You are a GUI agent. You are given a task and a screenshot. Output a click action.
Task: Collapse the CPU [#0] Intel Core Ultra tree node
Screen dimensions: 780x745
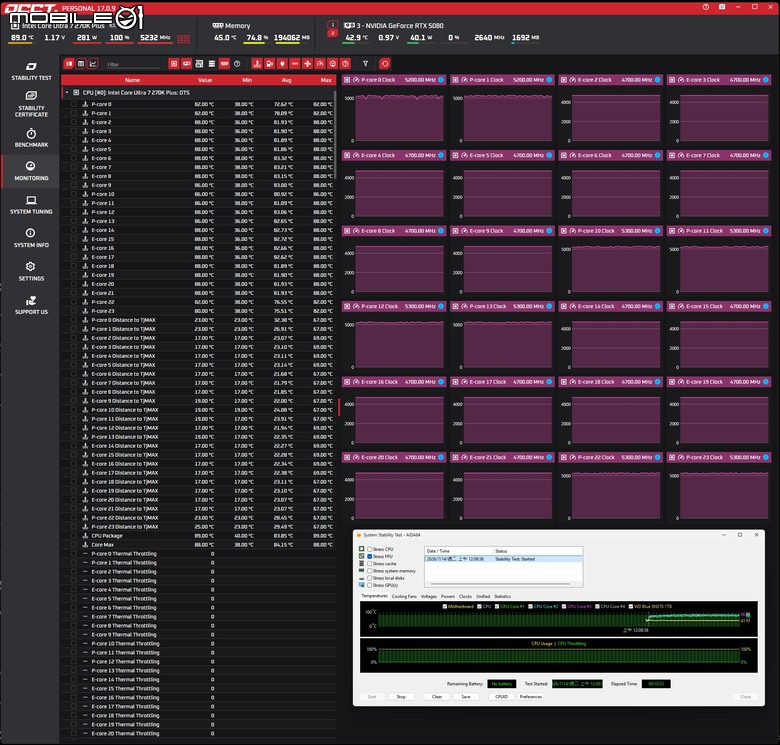pos(67,93)
